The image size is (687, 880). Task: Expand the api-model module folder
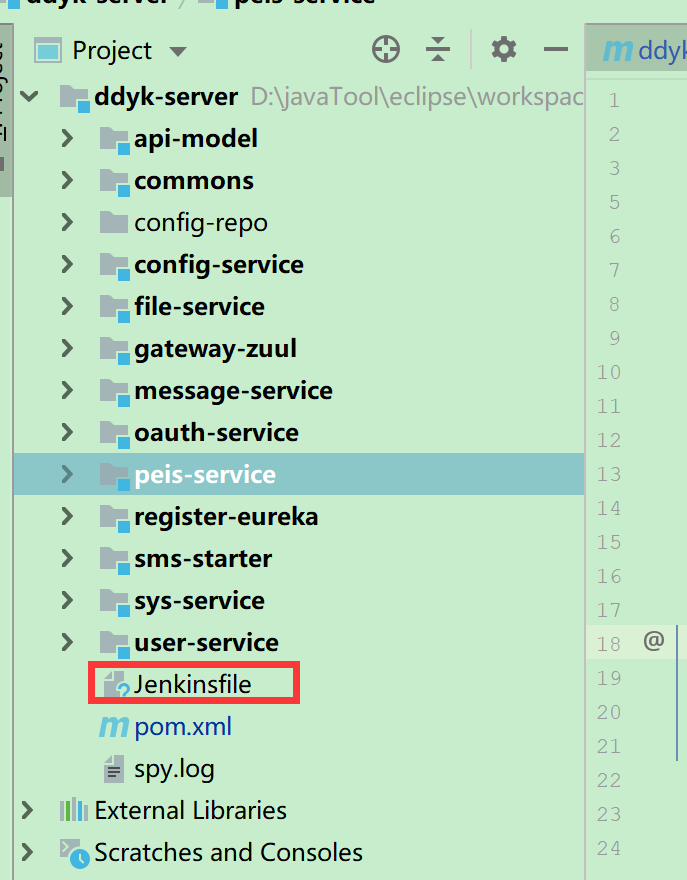67,139
